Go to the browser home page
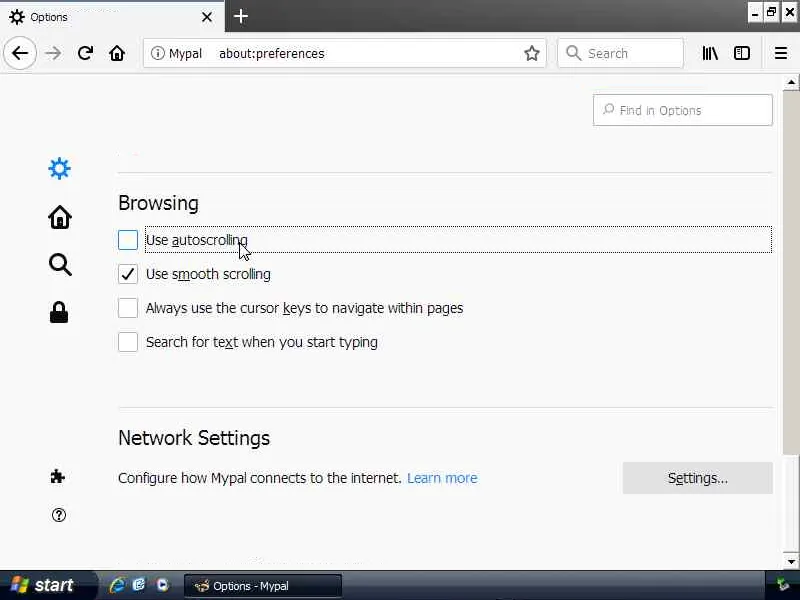800x600 pixels. (117, 53)
